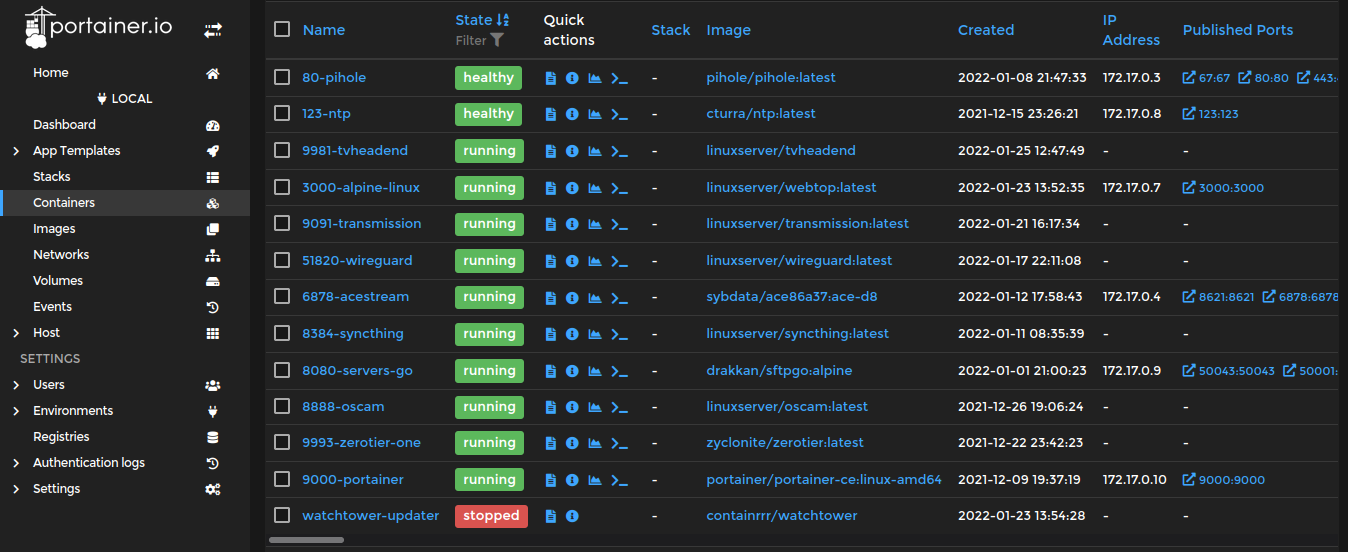Image resolution: width=1348 pixels, height=552 pixels.
Task: Open published port 9000:9000 link
Action: pyautogui.click(x=1224, y=480)
